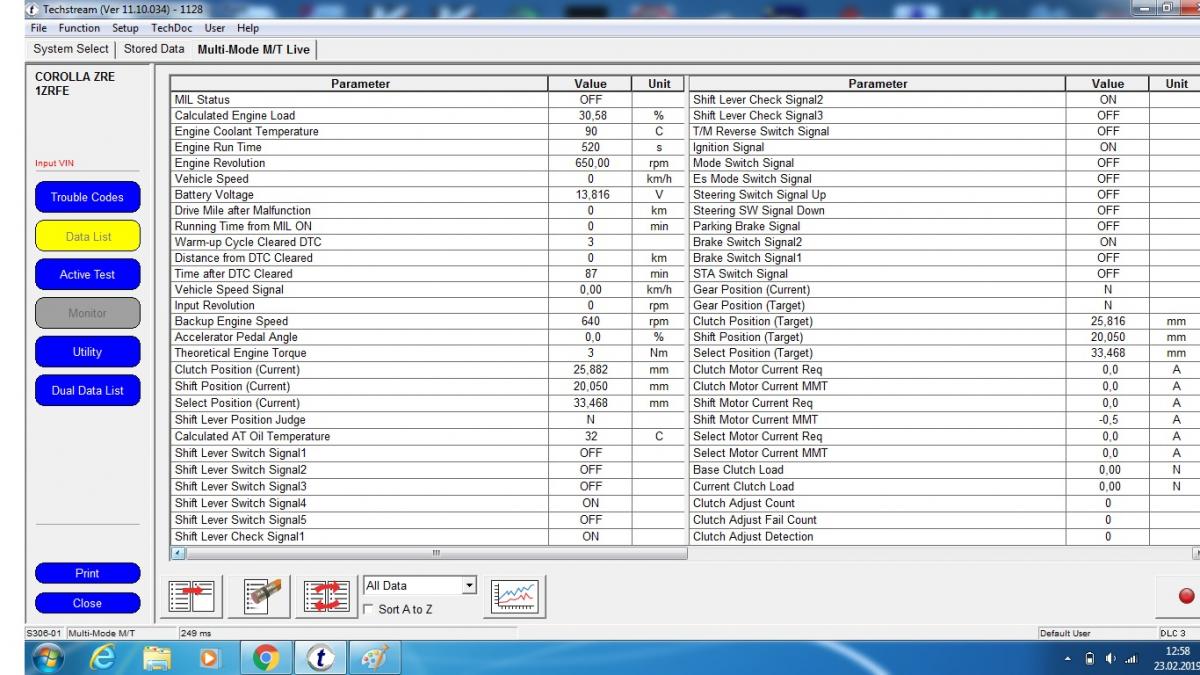Open the graph view icon
The image size is (1200, 675).
(x=516, y=597)
